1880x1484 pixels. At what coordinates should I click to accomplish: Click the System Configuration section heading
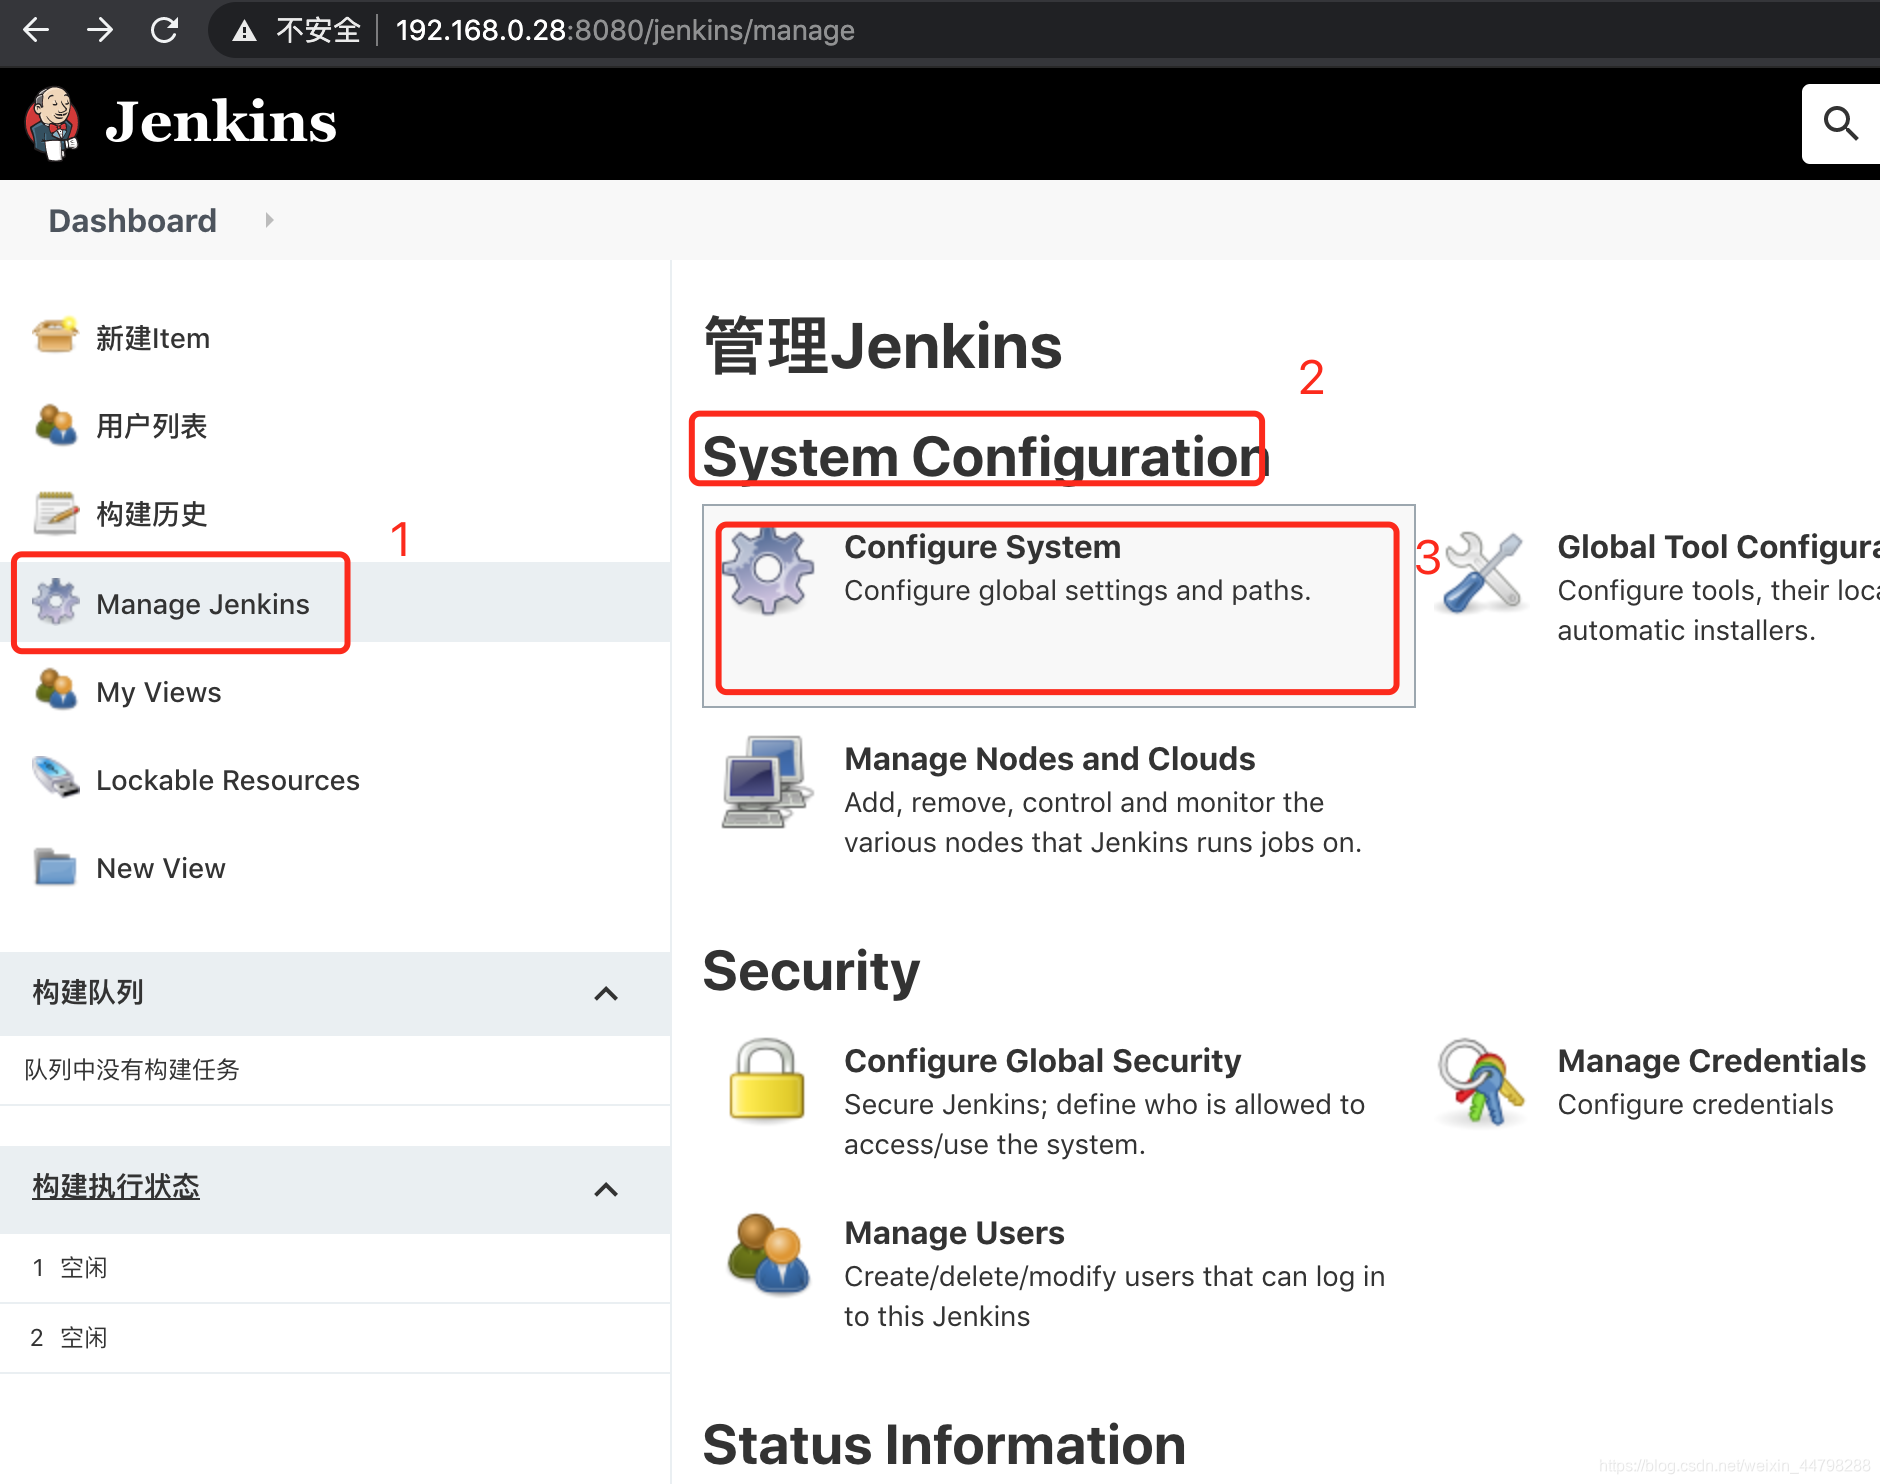click(986, 457)
